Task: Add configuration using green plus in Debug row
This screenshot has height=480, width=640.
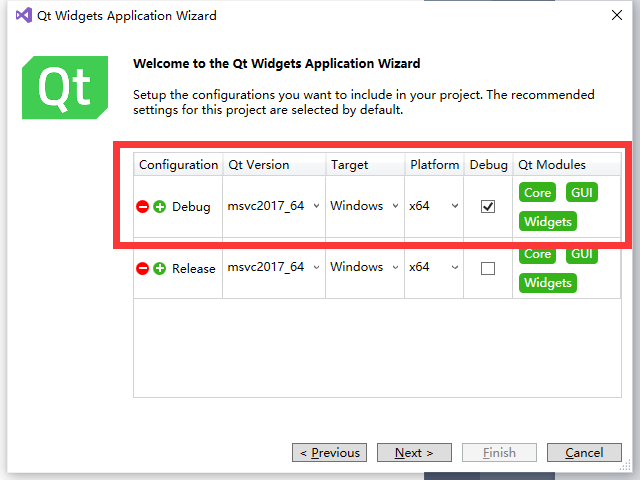Action: point(160,207)
